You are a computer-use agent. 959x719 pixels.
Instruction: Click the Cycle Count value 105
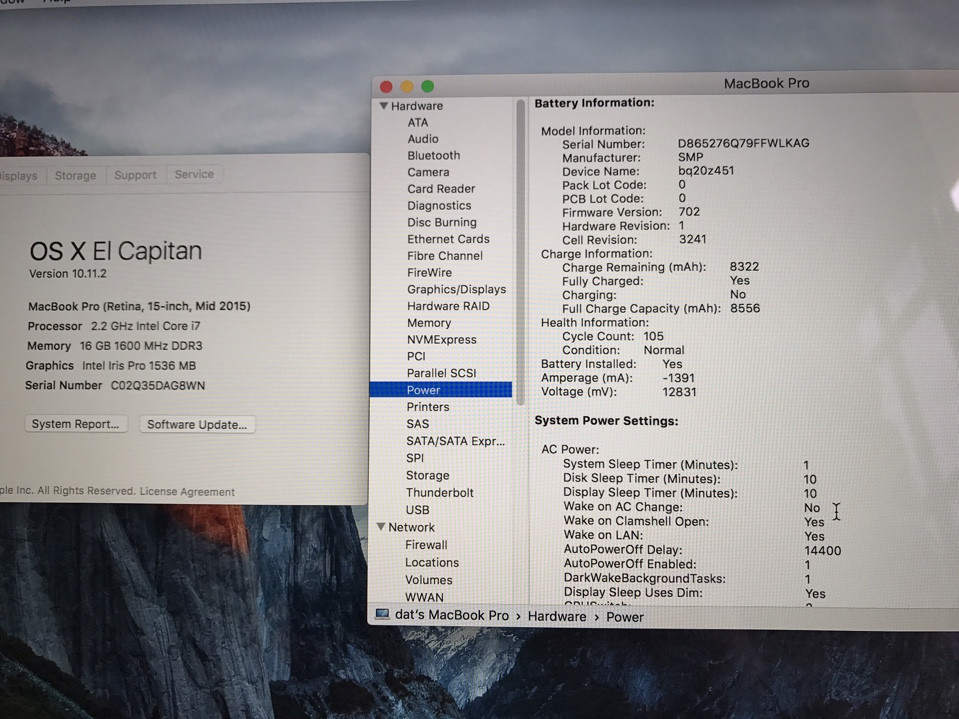point(653,336)
